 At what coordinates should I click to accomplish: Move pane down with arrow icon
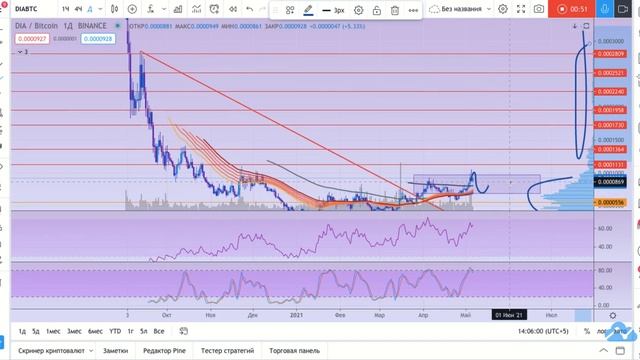[x=575, y=26]
